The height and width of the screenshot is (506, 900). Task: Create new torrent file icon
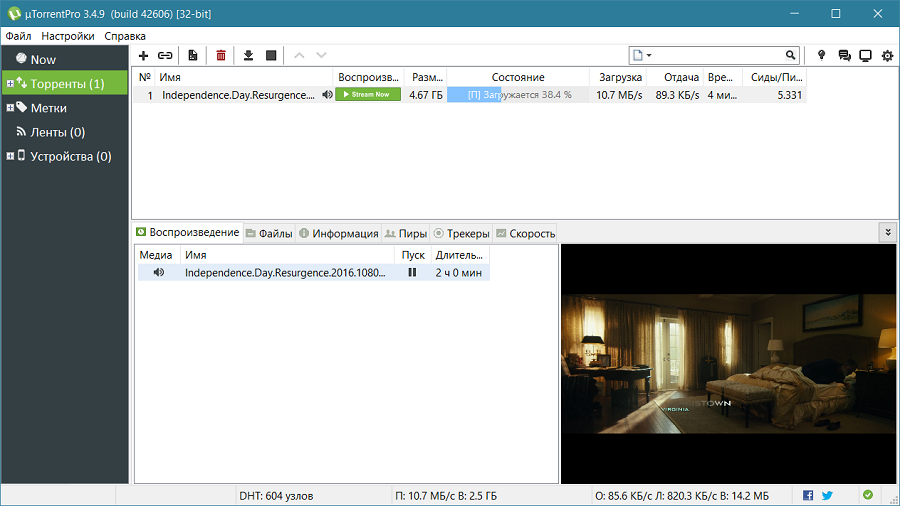point(193,56)
